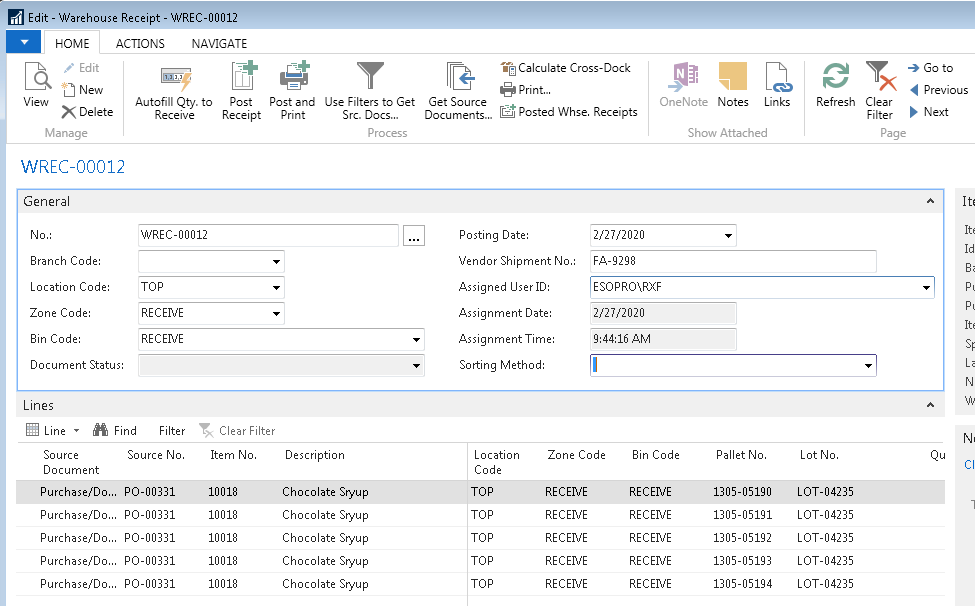Expand the Location Code dropdown
Image resolution: width=975 pixels, height=606 pixels.
pyautogui.click(x=275, y=288)
